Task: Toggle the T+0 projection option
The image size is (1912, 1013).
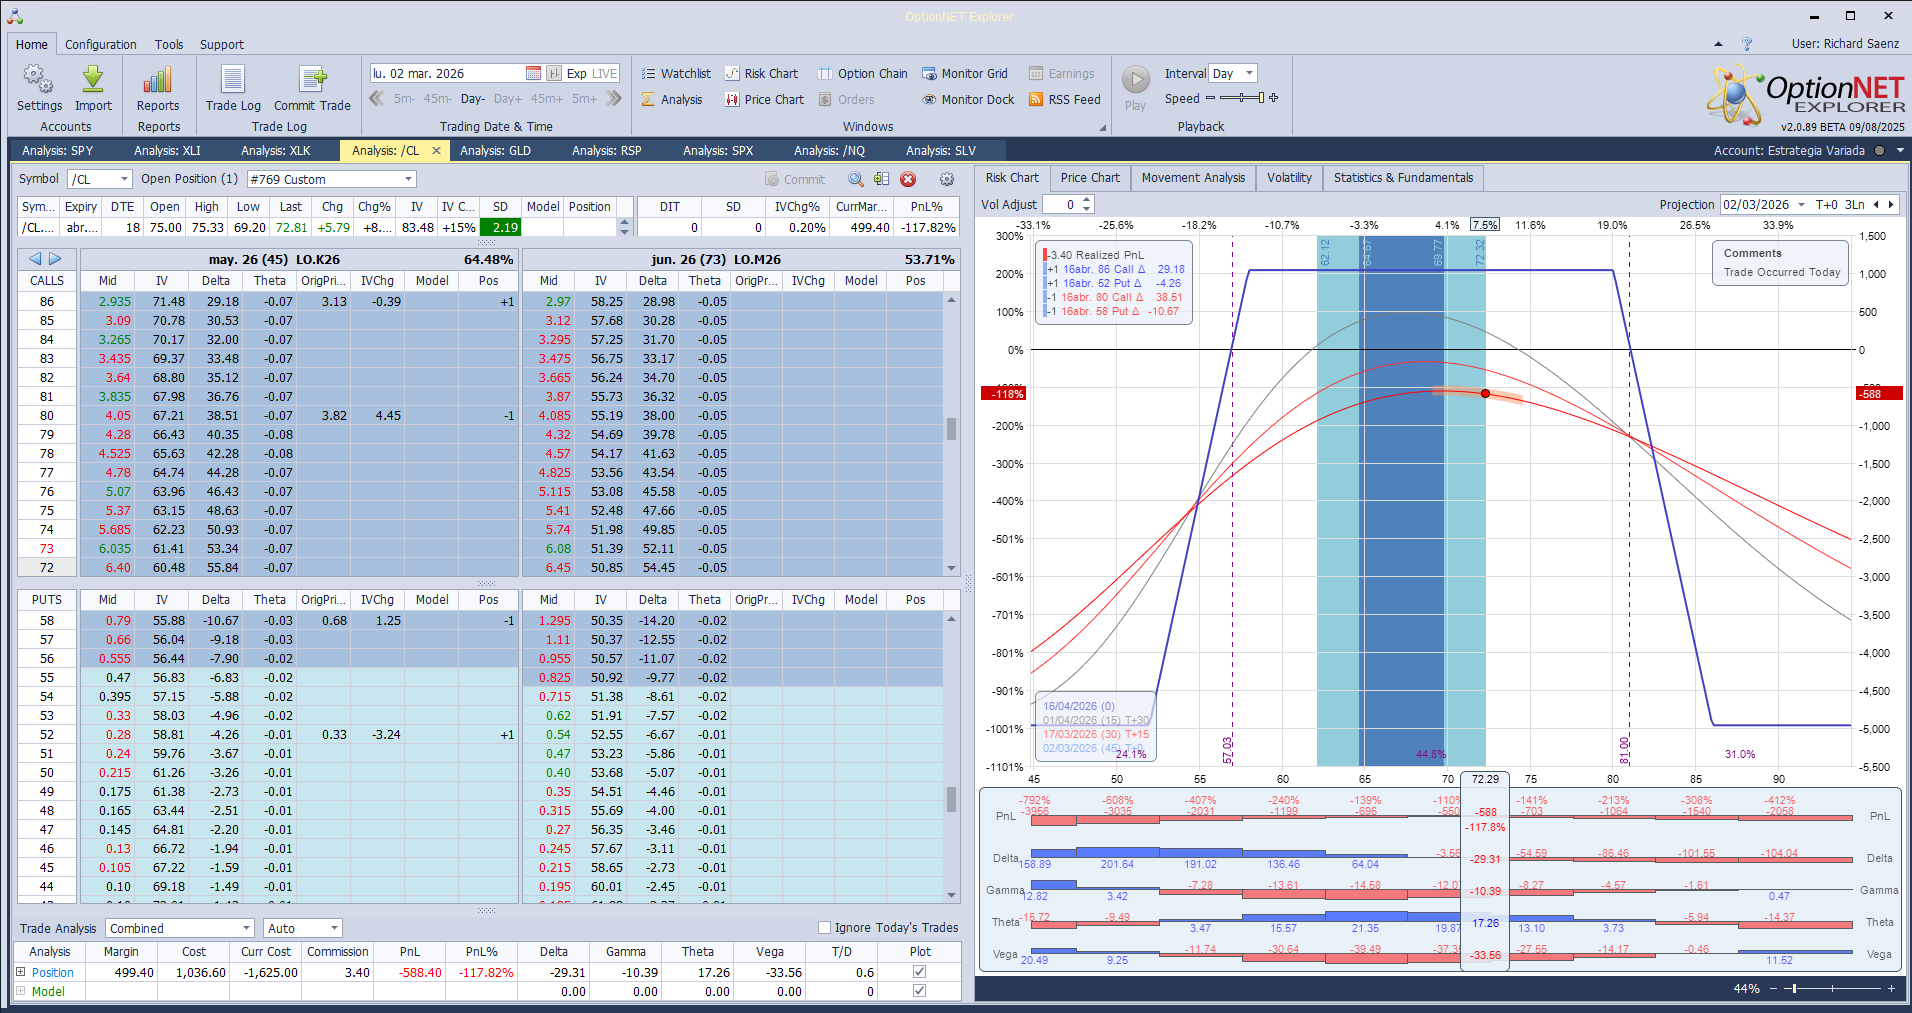Action: coord(1826,204)
